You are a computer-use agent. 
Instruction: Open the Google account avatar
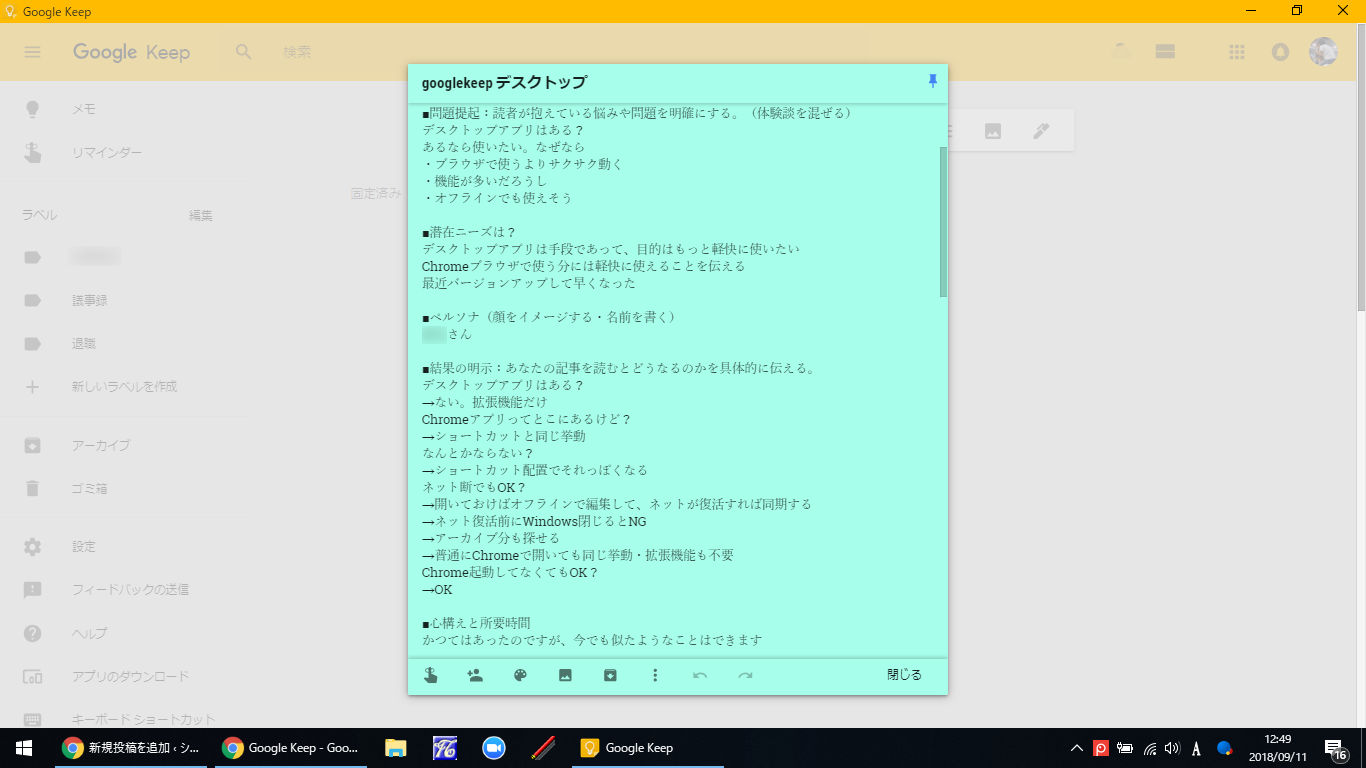[x=1323, y=52]
